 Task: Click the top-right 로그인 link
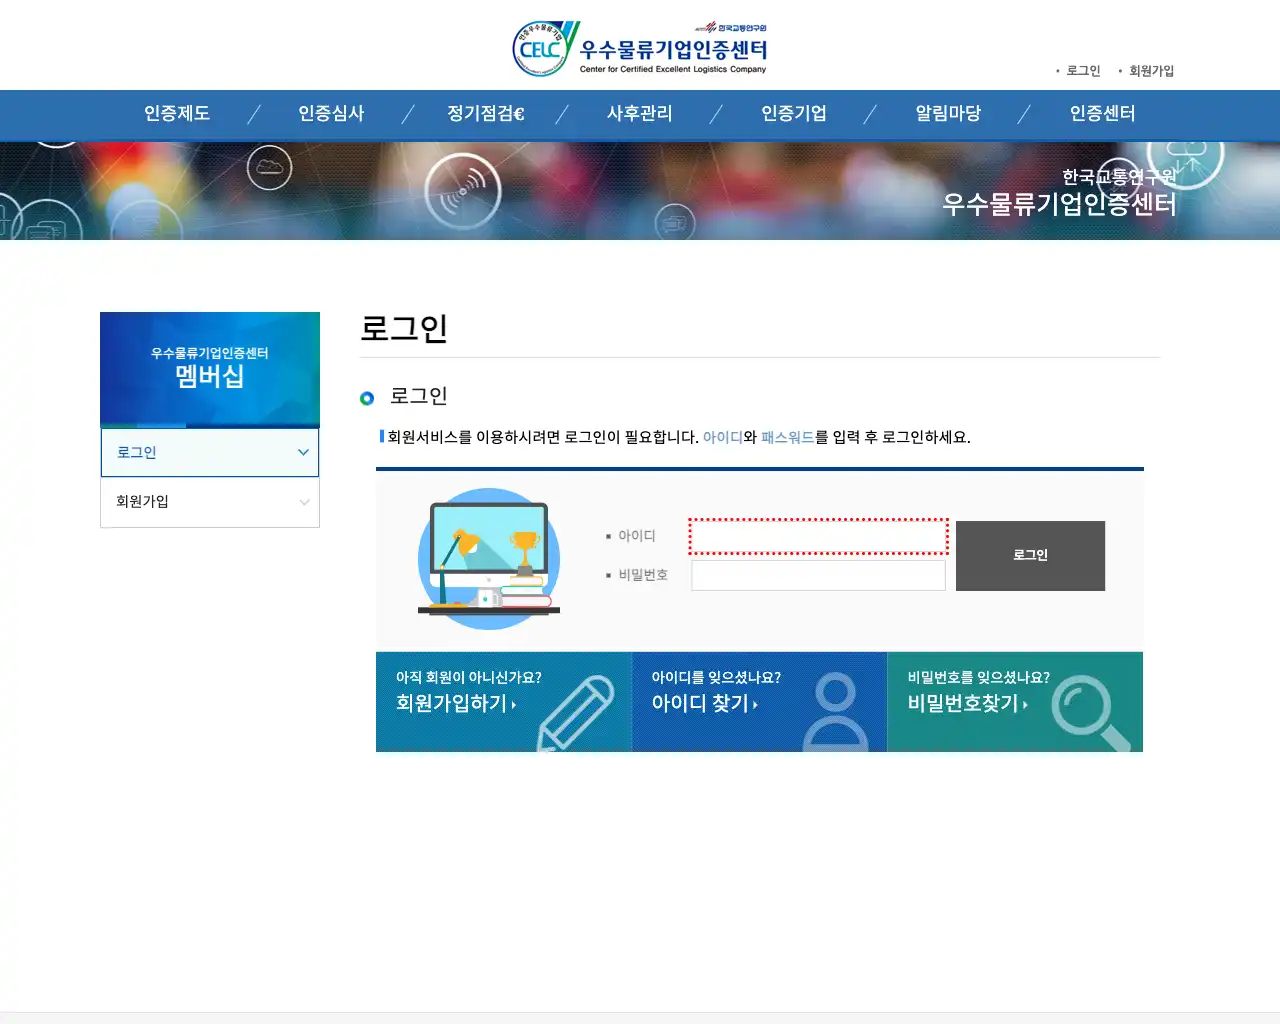pyautogui.click(x=1083, y=71)
